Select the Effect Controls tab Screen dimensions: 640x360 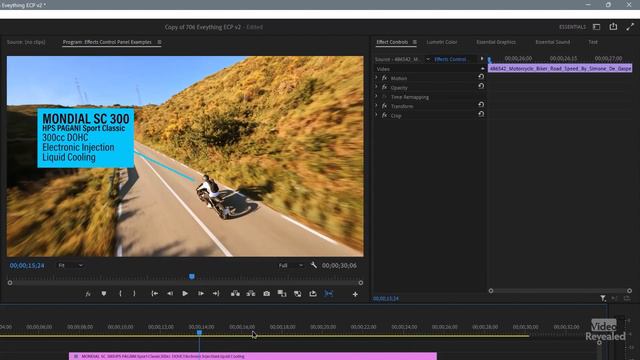click(392, 42)
